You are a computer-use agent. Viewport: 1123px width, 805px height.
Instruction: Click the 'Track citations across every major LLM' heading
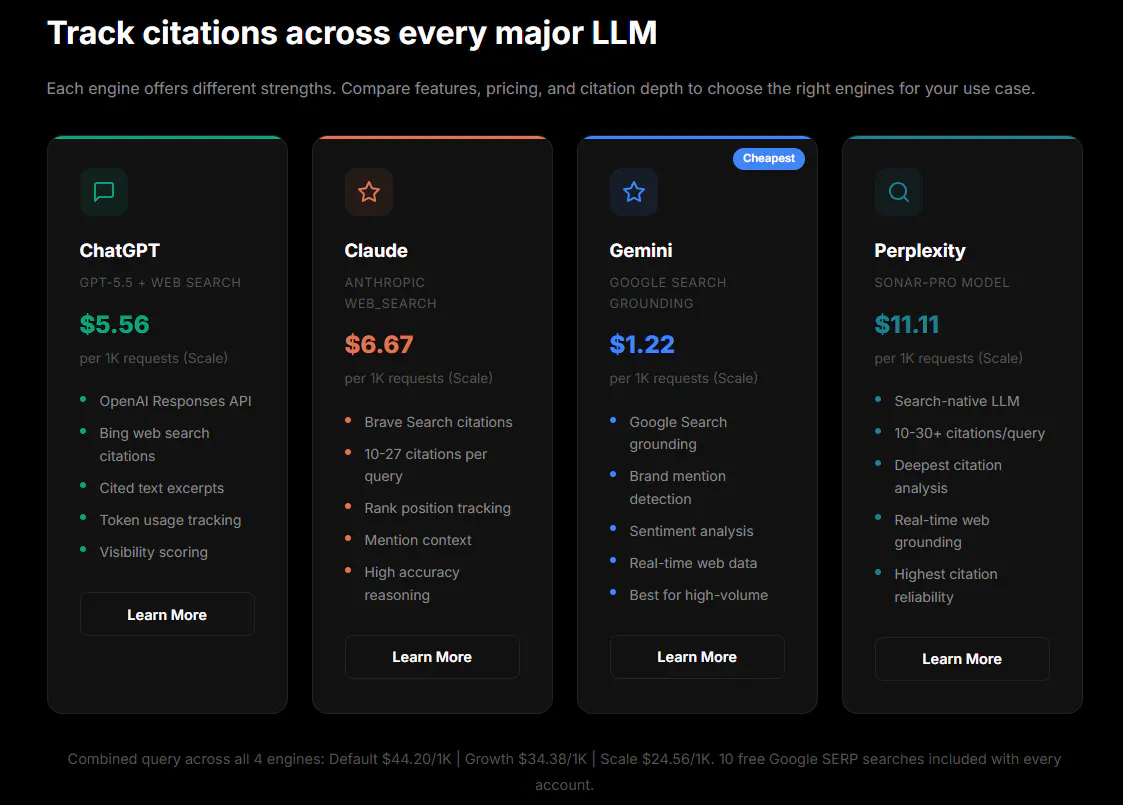[352, 34]
